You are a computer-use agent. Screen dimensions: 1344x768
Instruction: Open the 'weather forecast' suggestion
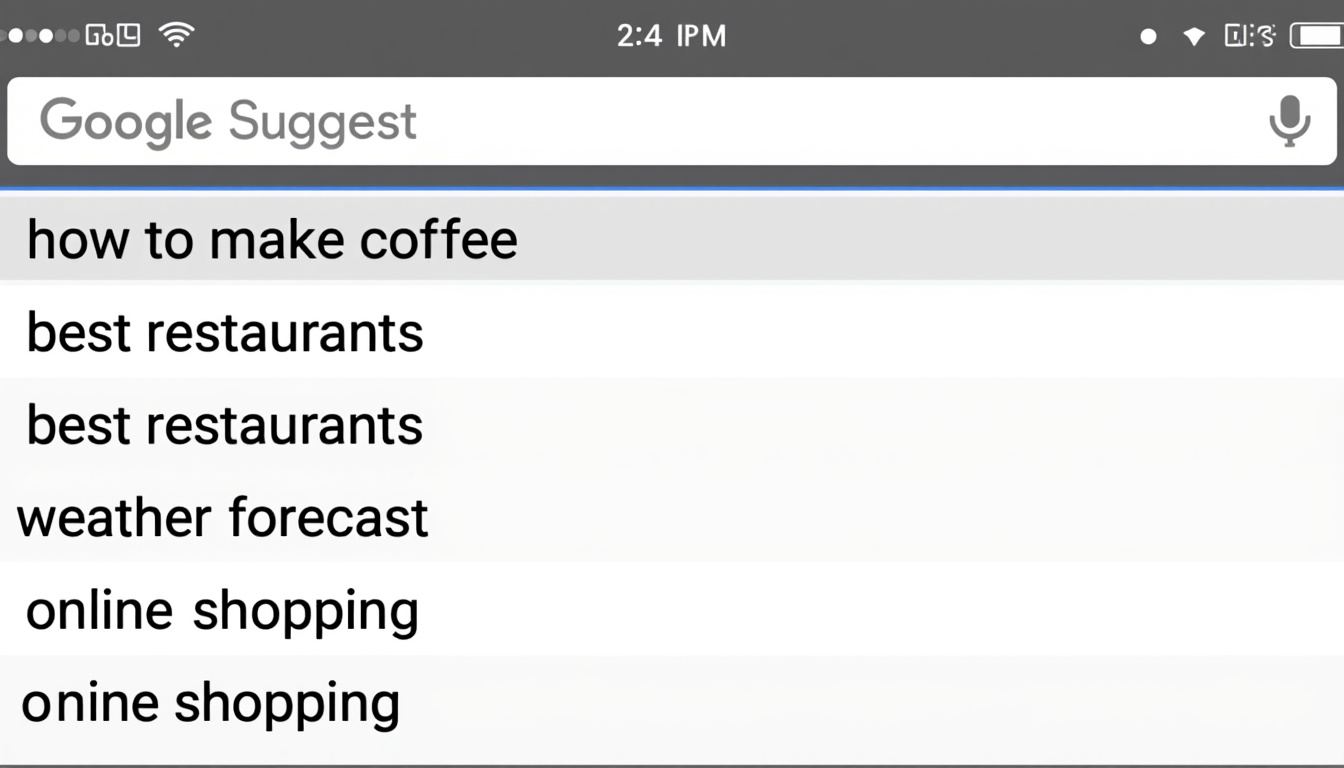coord(222,517)
